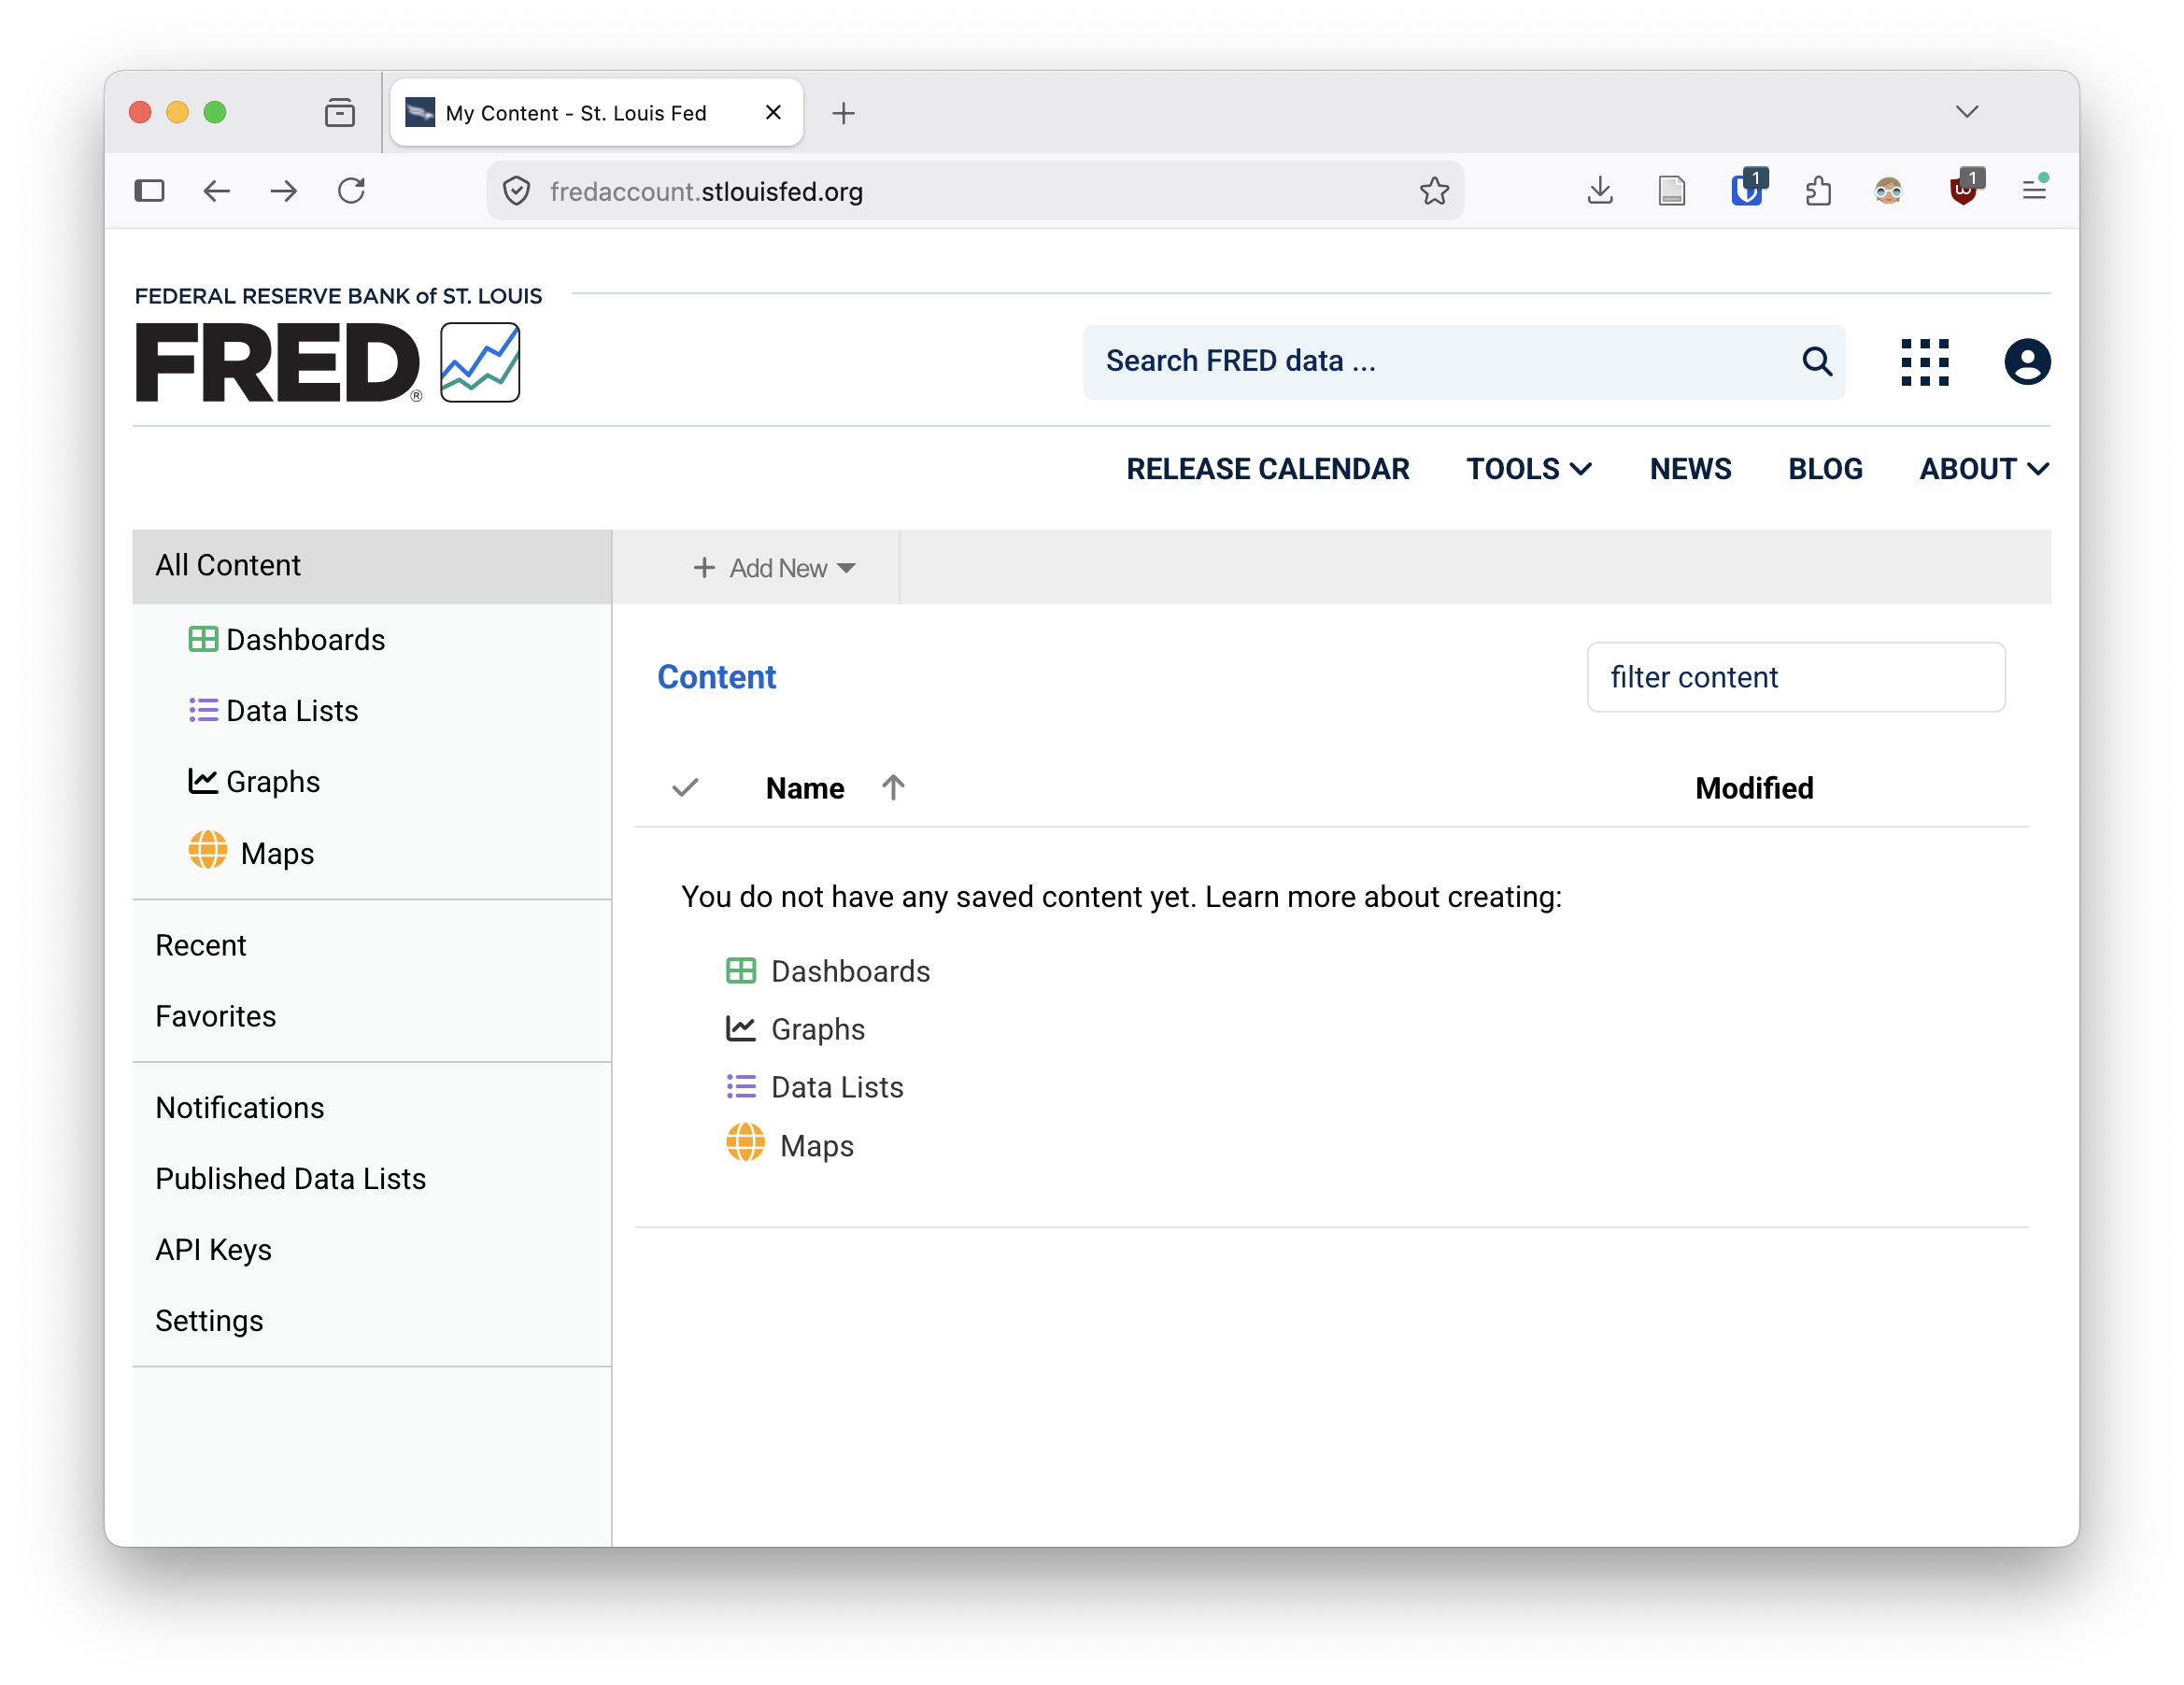The width and height of the screenshot is (2184, 1685).
Task: Open the user account profile icon
Action: (2026, 362)
